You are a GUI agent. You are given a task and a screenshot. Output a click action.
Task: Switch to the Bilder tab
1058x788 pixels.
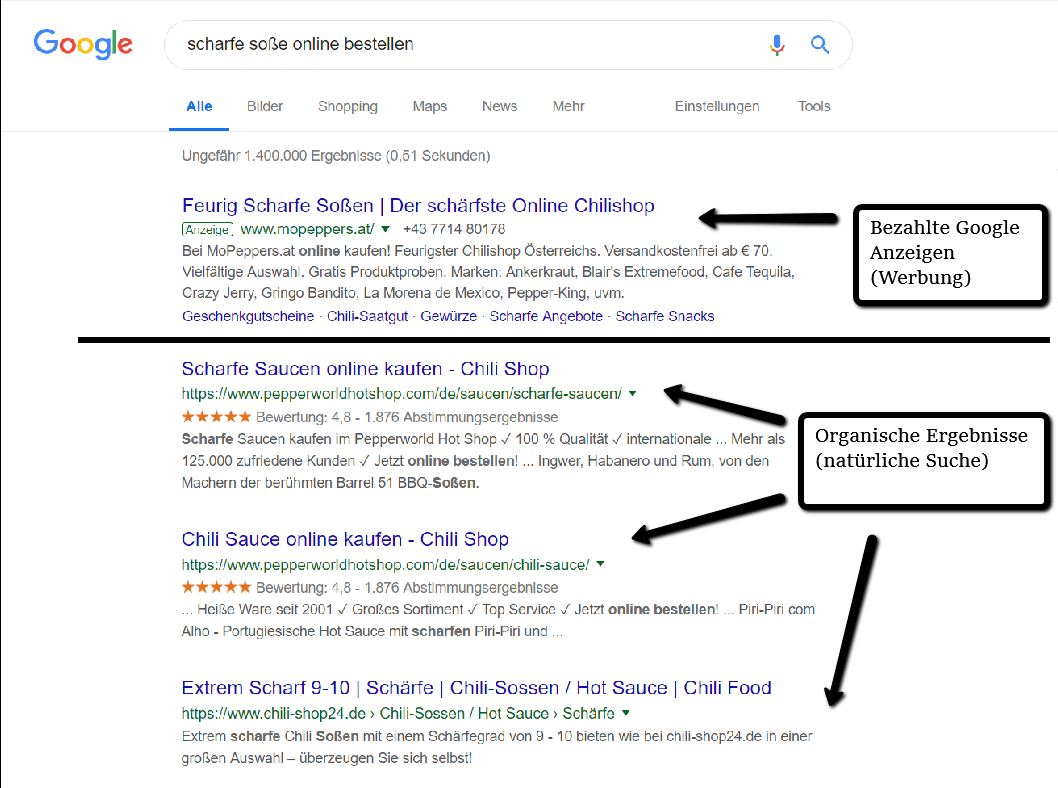pos(264,106)
